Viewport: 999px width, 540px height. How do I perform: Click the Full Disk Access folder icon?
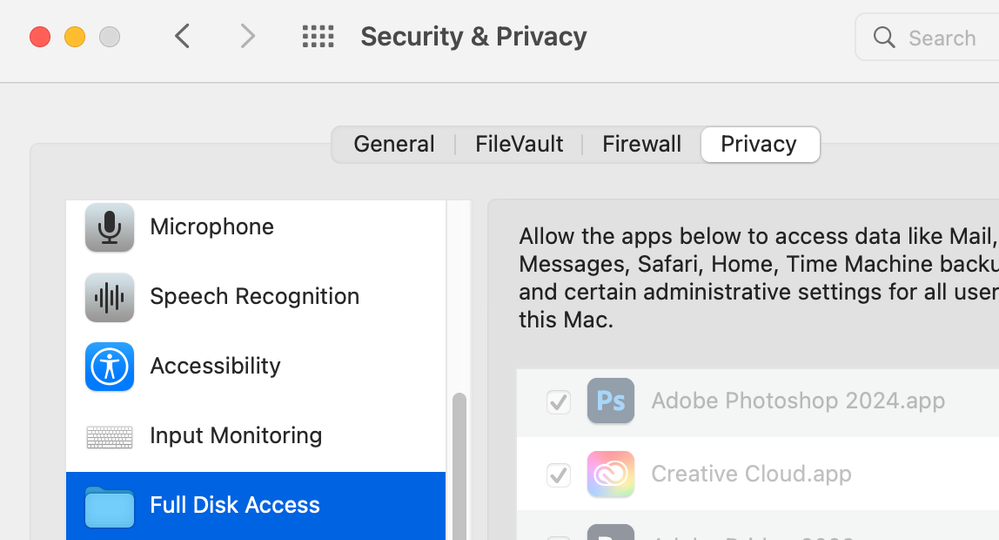pyautogui.click(x=109, y=506)
